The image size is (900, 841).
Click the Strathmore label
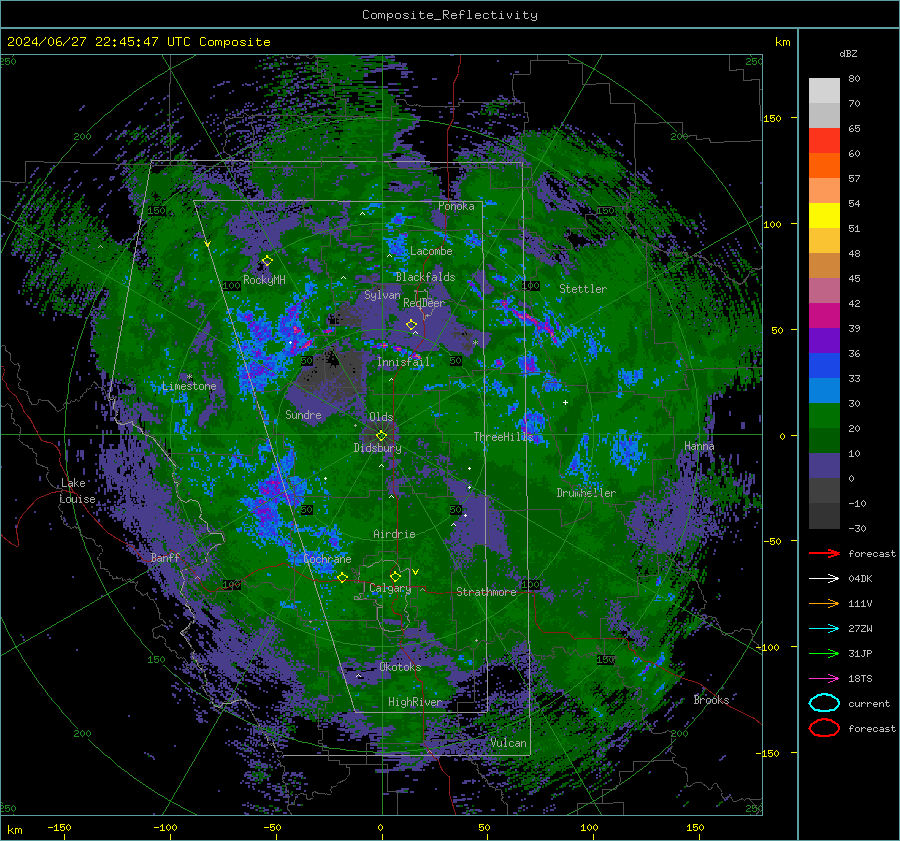click(486, 592)
